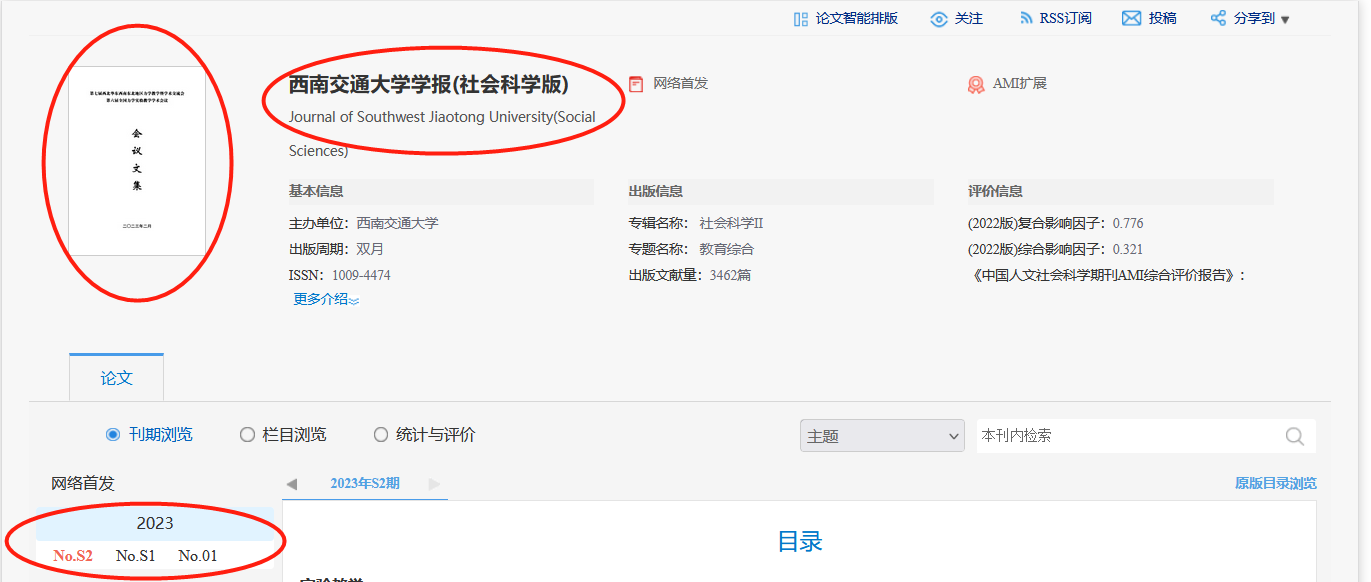This screenshot has width=1371, height=582.
Task: Click the 网络首发 sidebar entry
Action: tap(83, 483)
